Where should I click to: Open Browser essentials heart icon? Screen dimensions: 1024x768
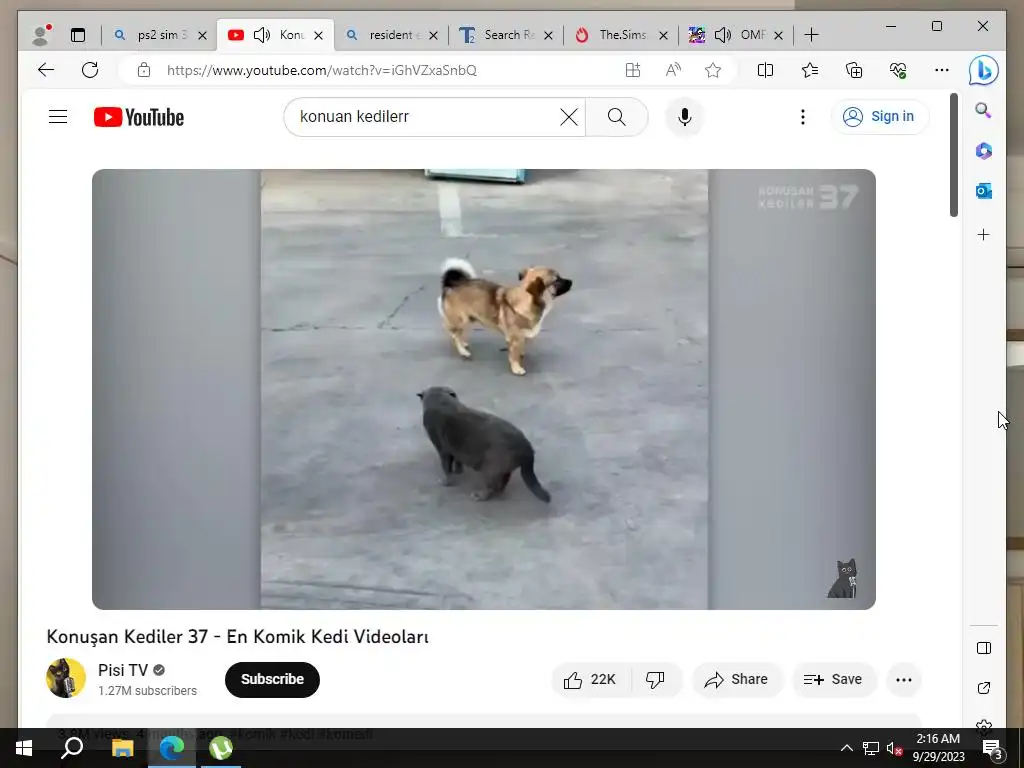tap(898, 70)
